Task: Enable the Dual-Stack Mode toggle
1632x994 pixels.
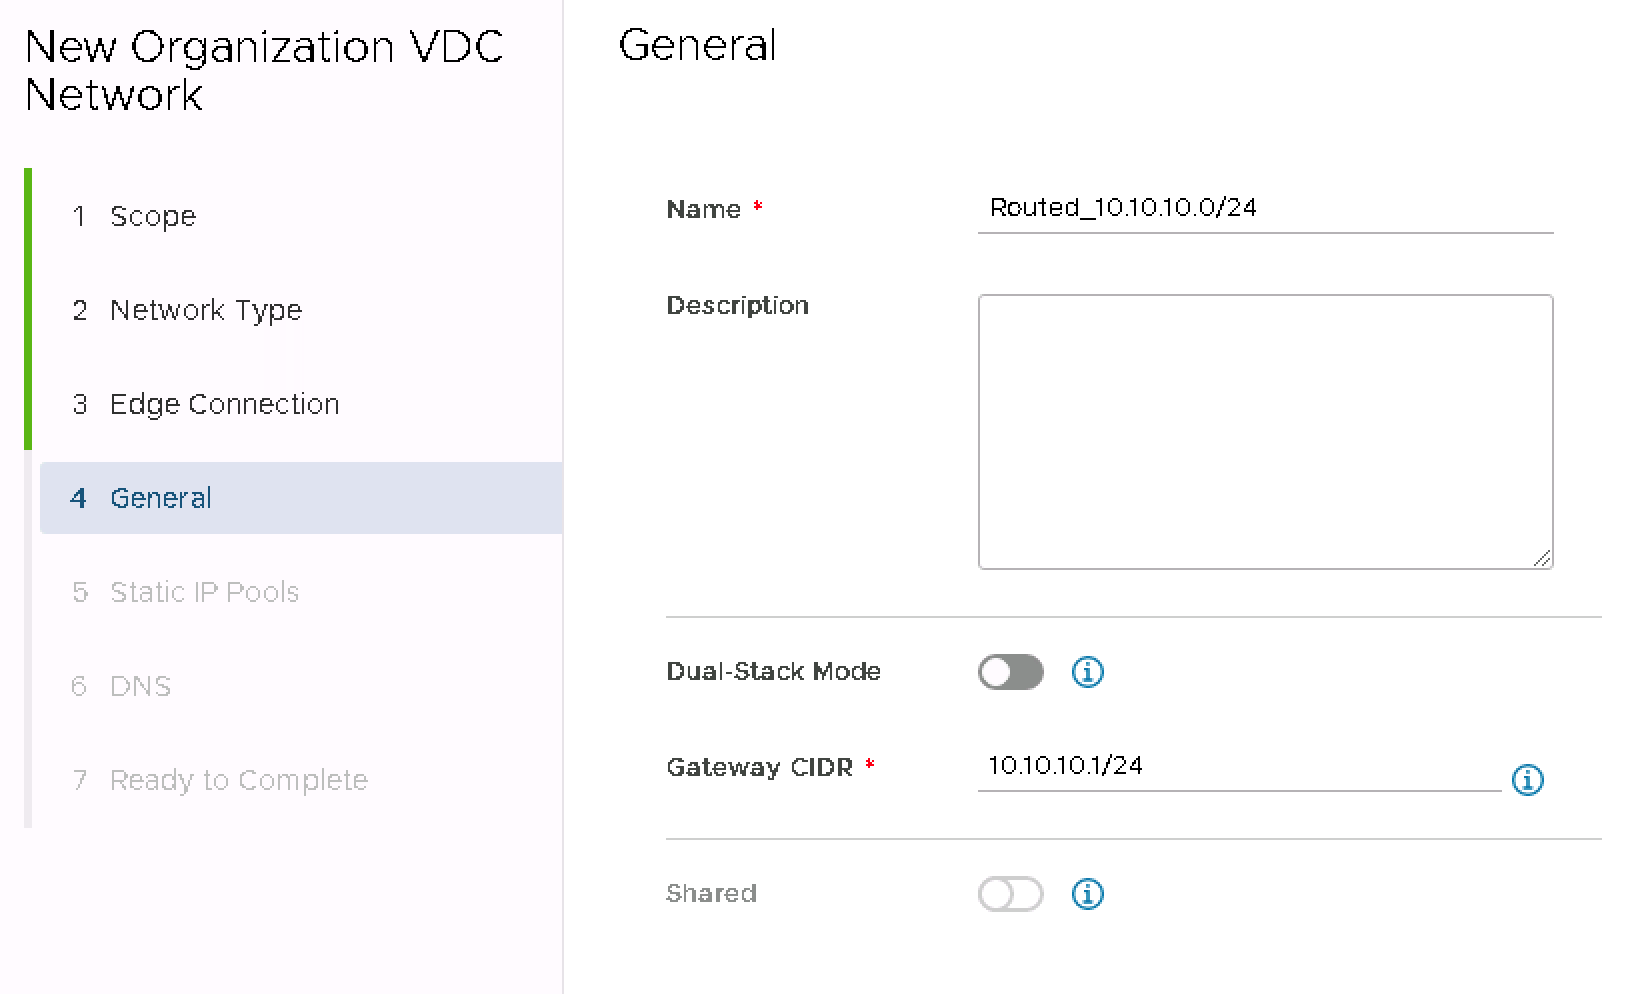Action: pyautogui.click(x=1010, y=672)
